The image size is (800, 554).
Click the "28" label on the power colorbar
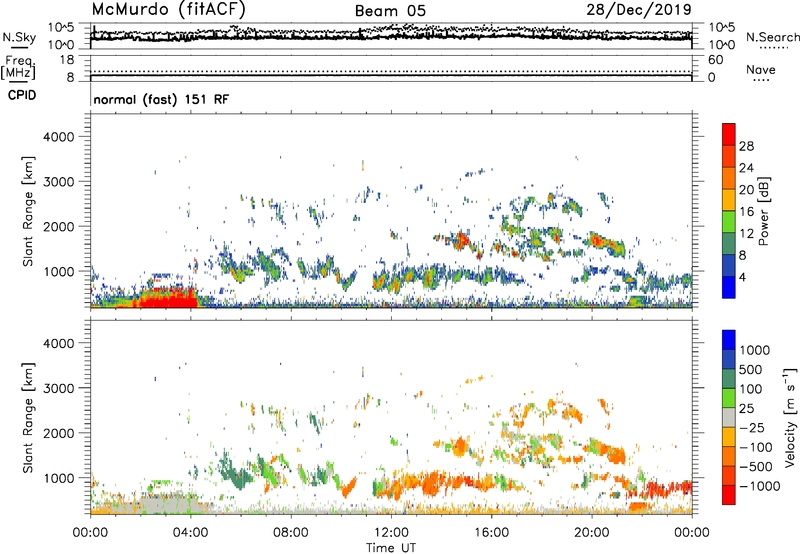pyautogui.click(x=746, y=146)
